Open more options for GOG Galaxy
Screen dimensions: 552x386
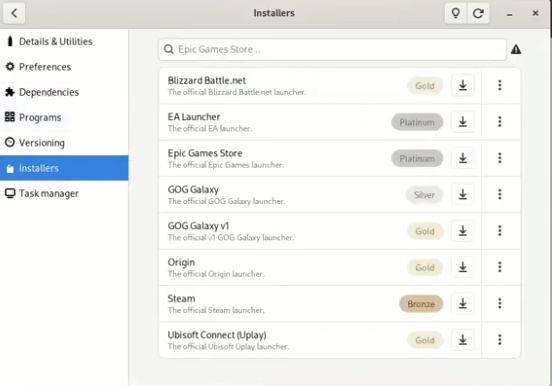tap(500, 194)
